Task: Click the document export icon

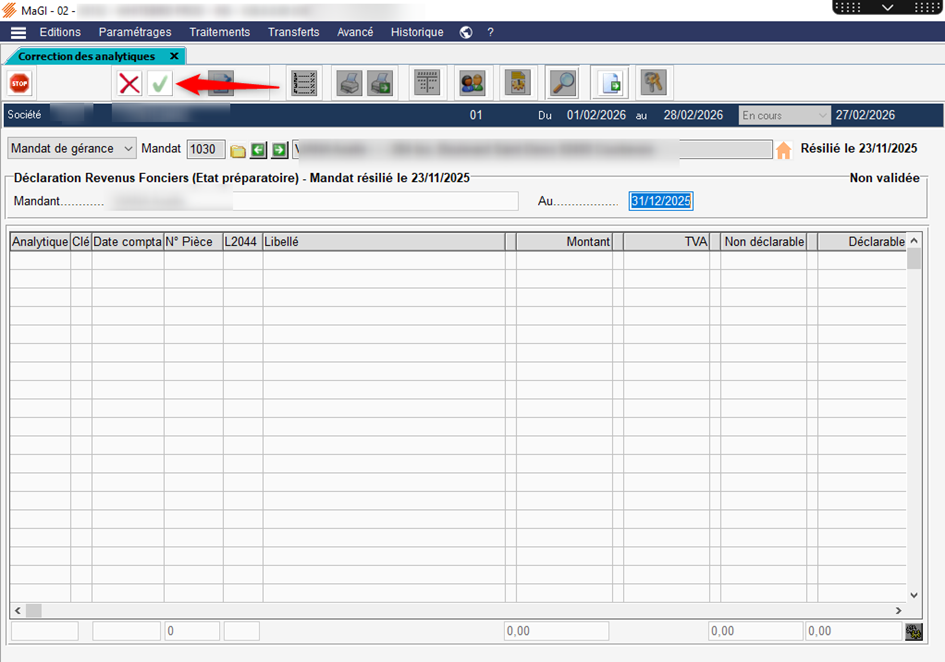Action: tap(609, 83)
